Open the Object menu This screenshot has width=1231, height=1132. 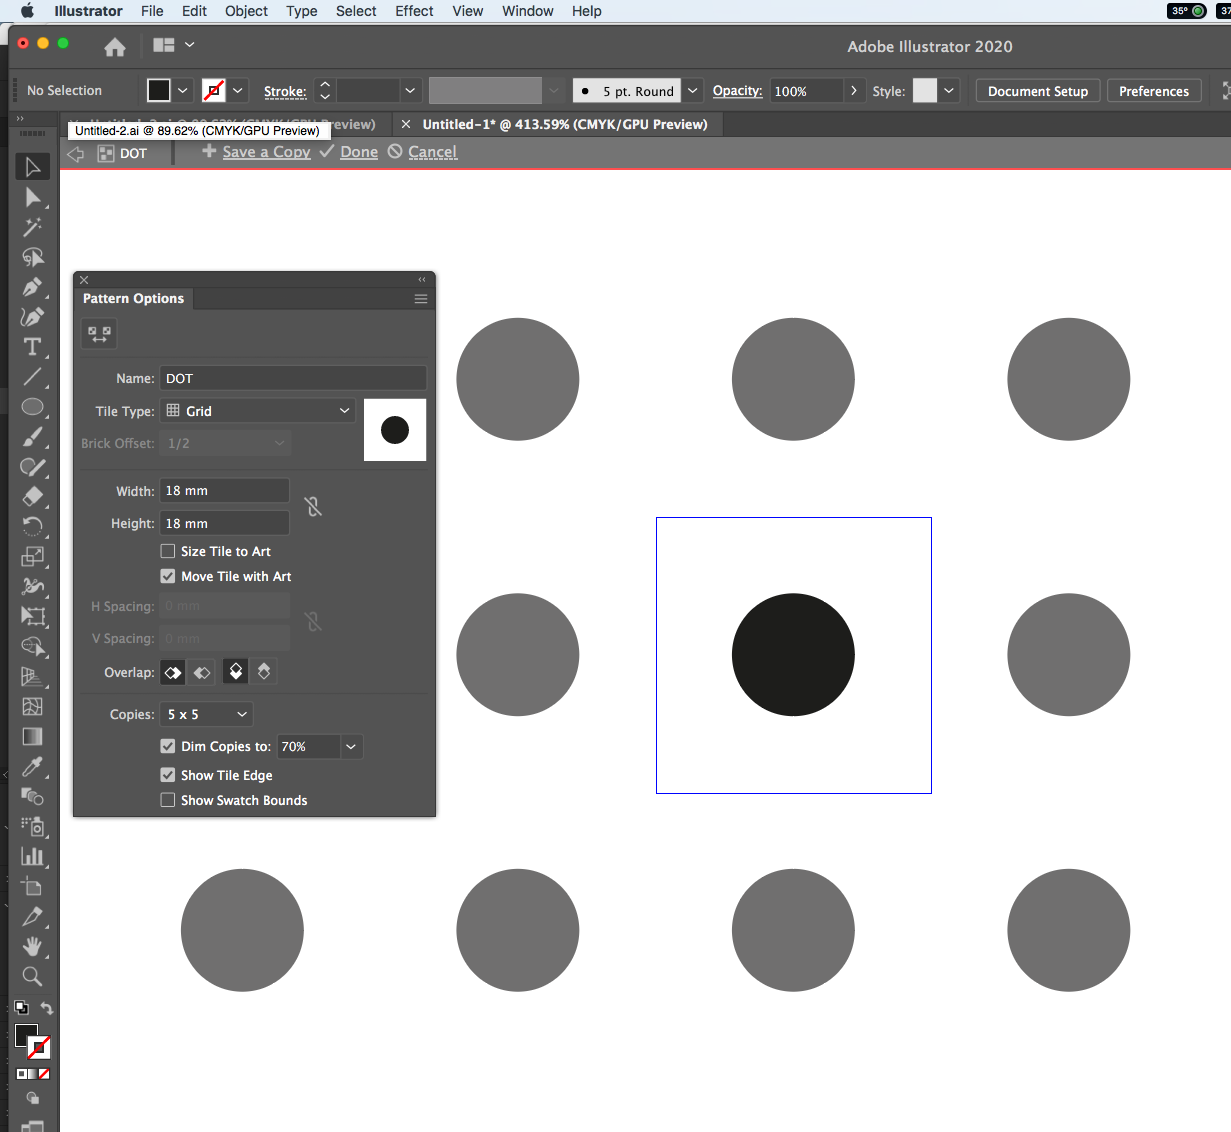[245, 11]
